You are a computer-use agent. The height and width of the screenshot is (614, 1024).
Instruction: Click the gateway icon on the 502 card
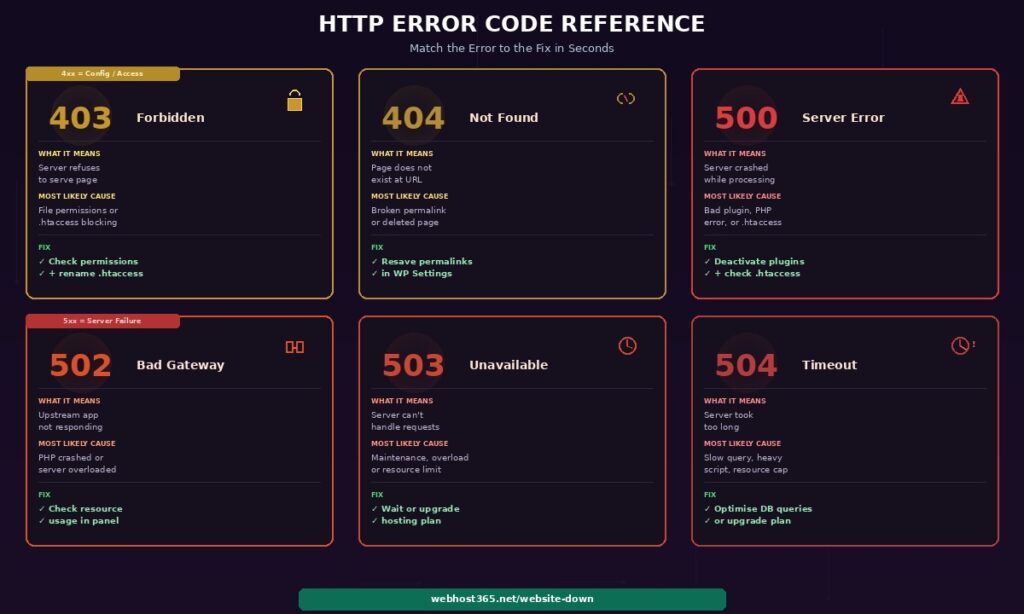295,346
